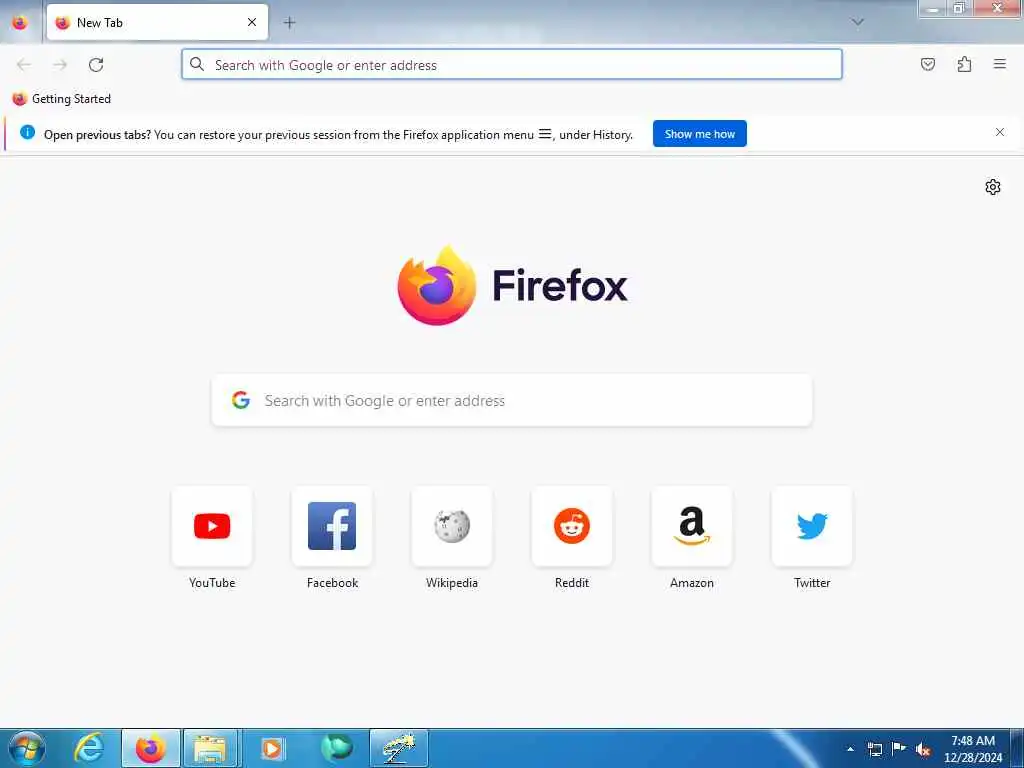1024x768 pixels.
Task: Open new tab personalize settings gear
Action: click(x=993, y=187)
